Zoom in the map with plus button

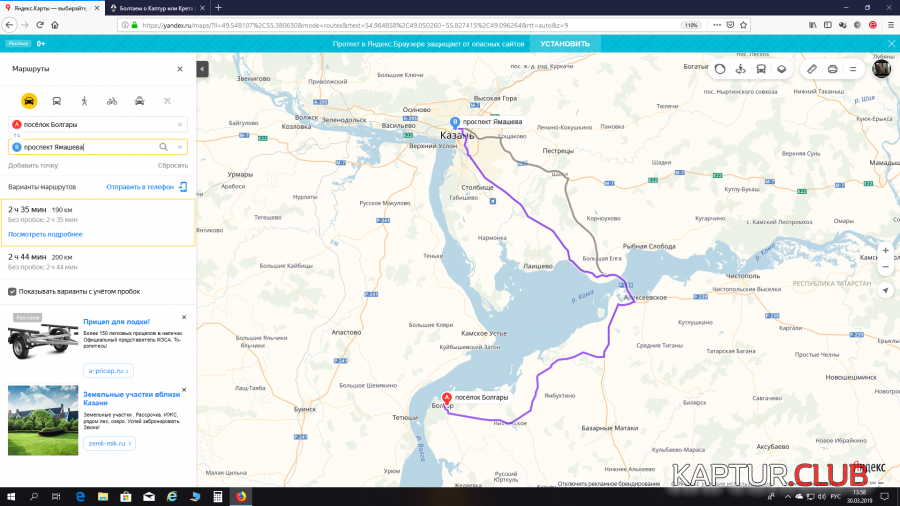885,250
